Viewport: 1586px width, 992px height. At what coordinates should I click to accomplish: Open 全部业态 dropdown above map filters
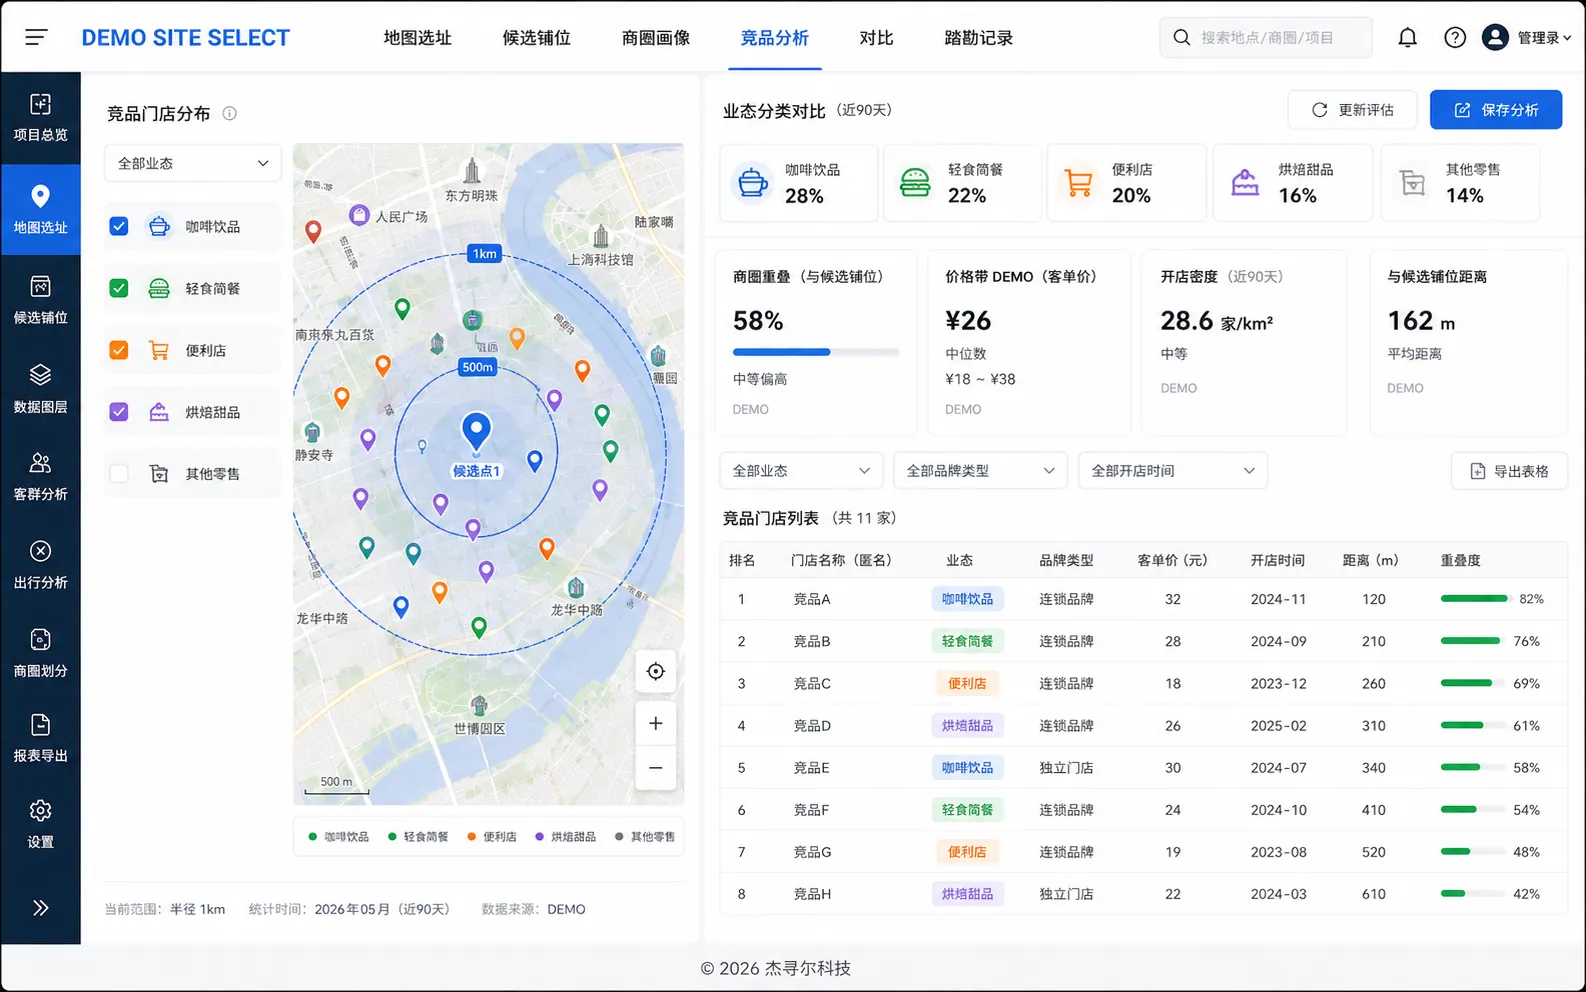click(x=193, y=163)
